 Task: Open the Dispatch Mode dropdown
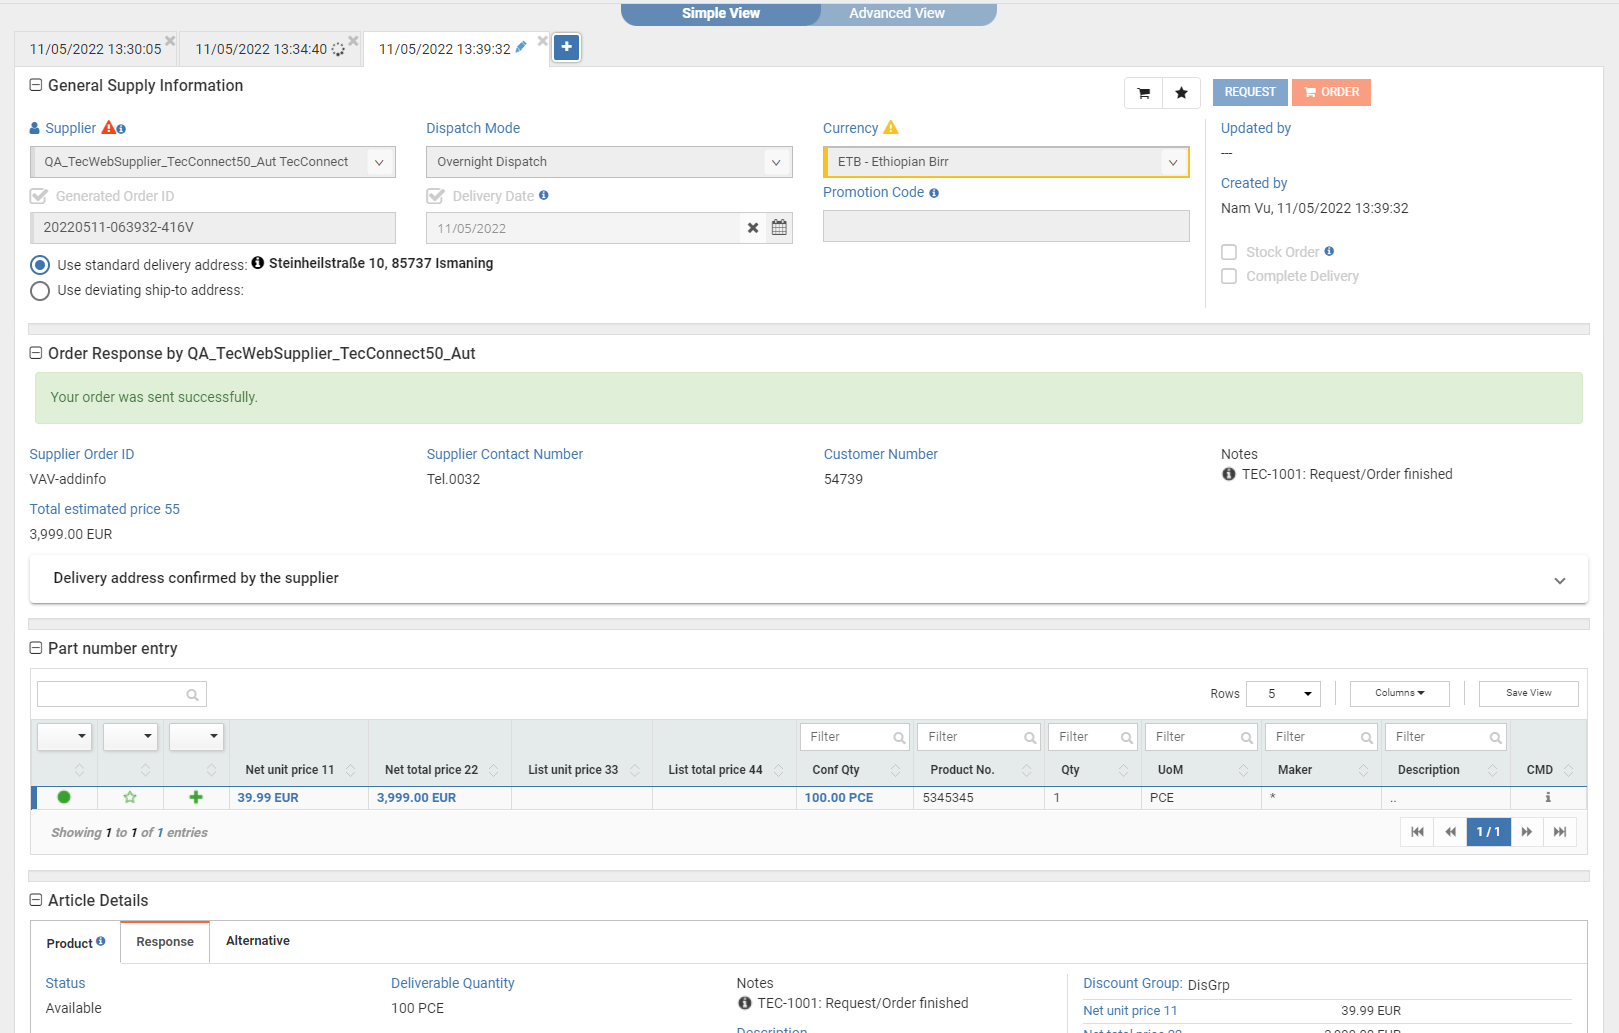tap(609, 162)
